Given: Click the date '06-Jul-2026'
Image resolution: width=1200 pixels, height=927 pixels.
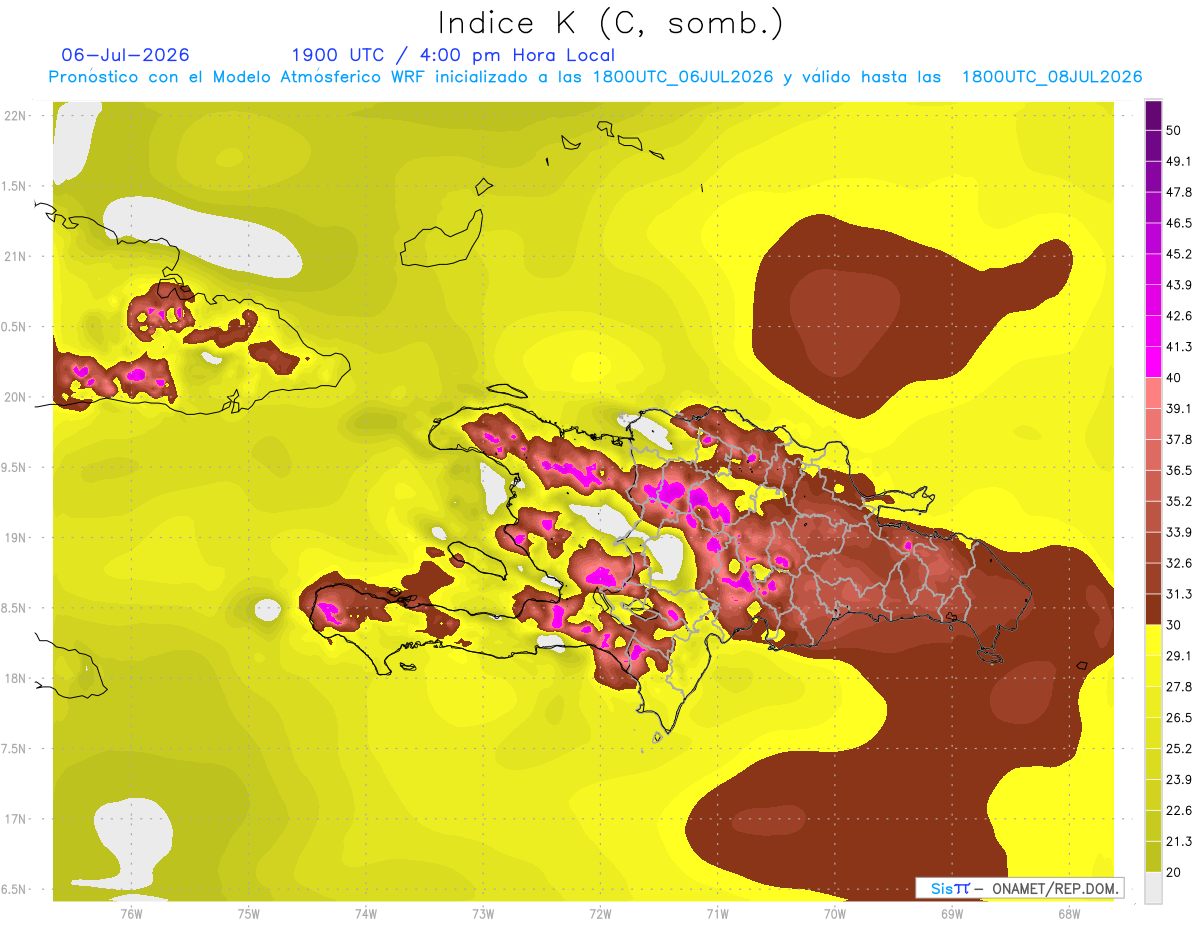Looking at the screenshot, I should click(x=126, y=55).
